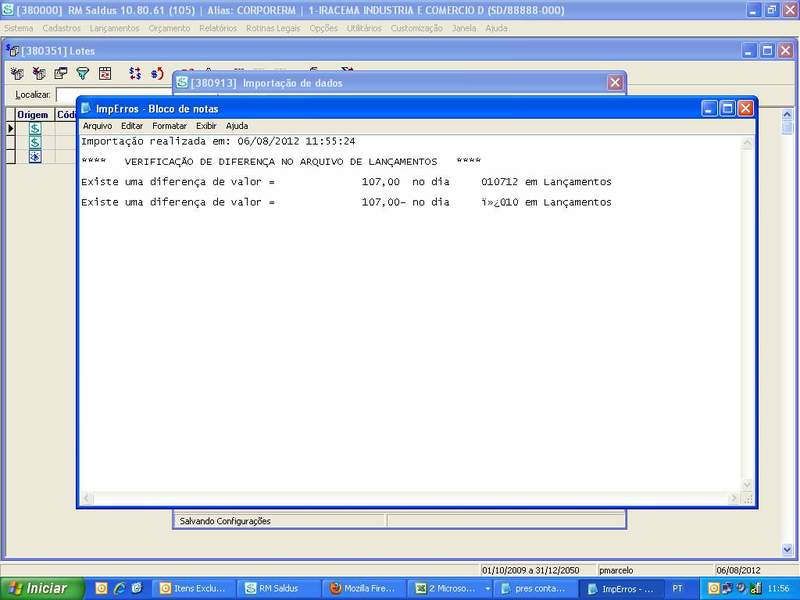Select the first row Origem dollar icon
The height and width of the screenshot is (600, 800).
coord(35,128)
